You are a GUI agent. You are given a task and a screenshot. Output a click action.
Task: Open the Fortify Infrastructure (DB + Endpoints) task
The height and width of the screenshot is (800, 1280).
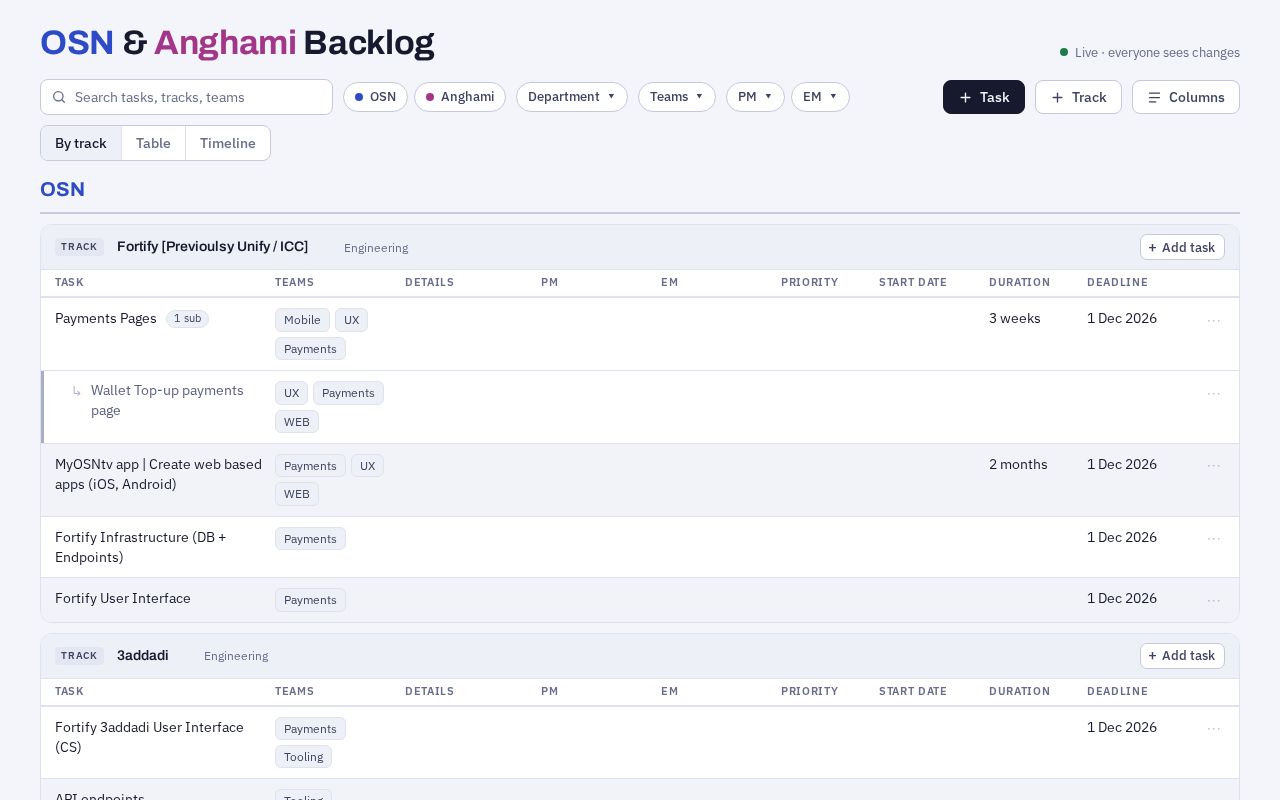(140, 547)
